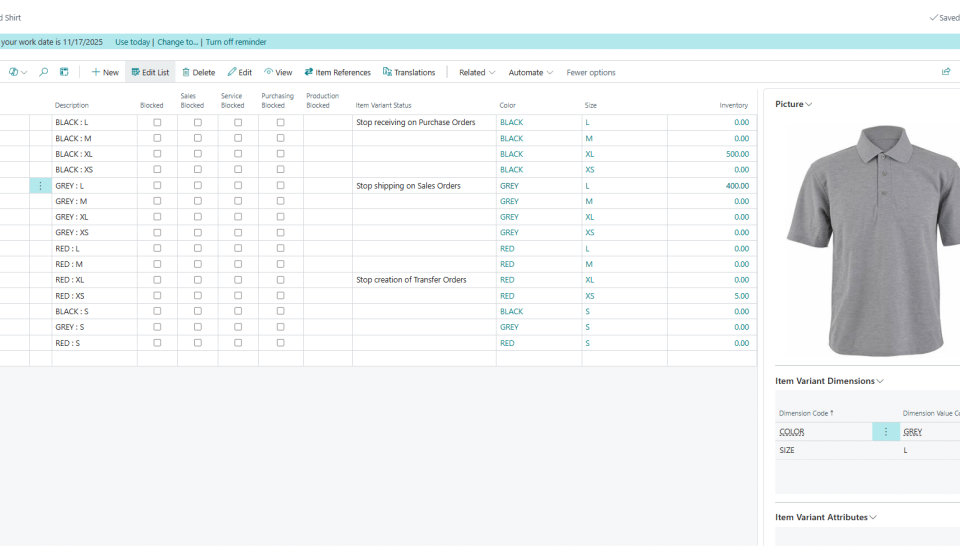Viewport: 960px width, 560px height.
Task: Open the Automate dropdown
Action: click(530, 72)
